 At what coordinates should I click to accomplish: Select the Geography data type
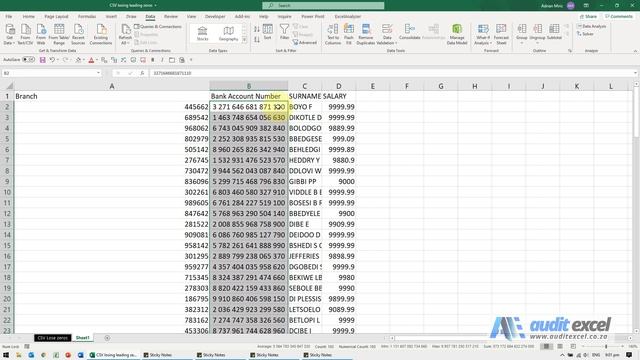pos(228,33)
